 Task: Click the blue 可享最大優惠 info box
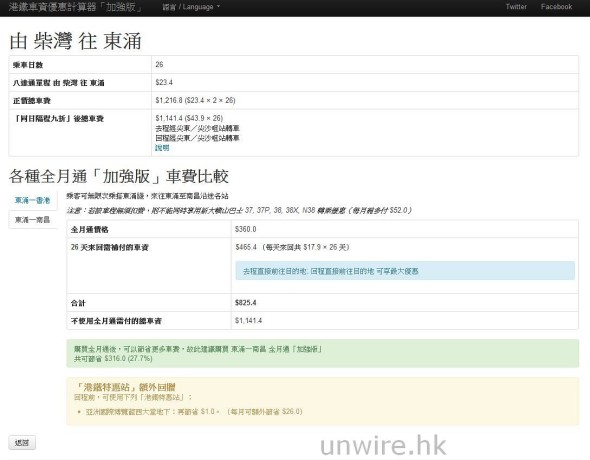(x=405, y=271)
